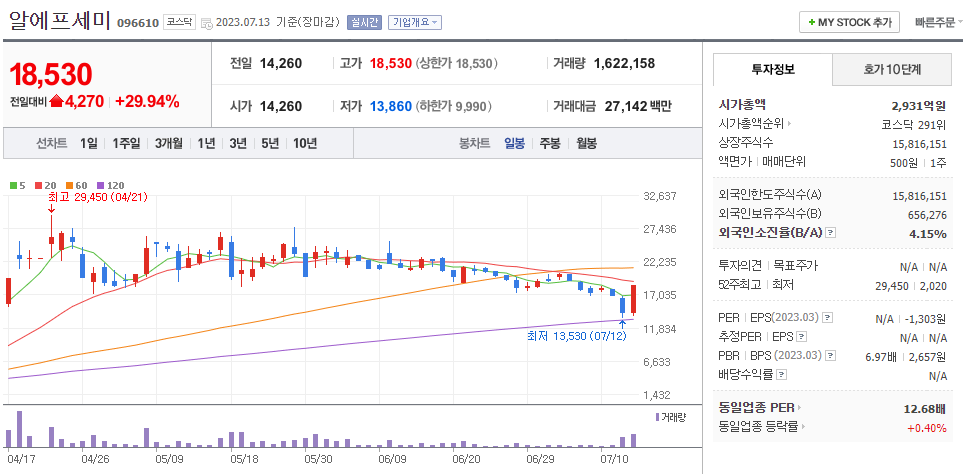Click the MY STOCK 추가 button
Screen dimensions: 966x474
point(850,22)
